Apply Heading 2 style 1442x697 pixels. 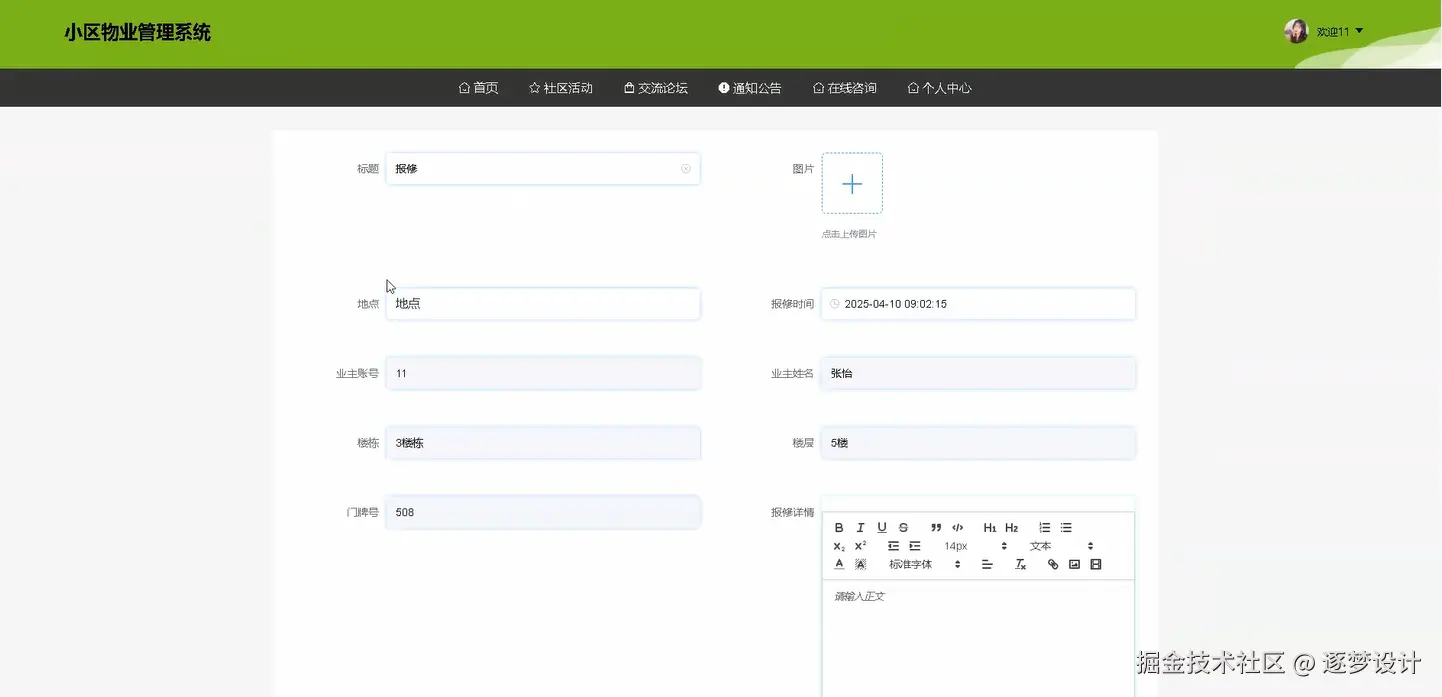click(1012, 528)
